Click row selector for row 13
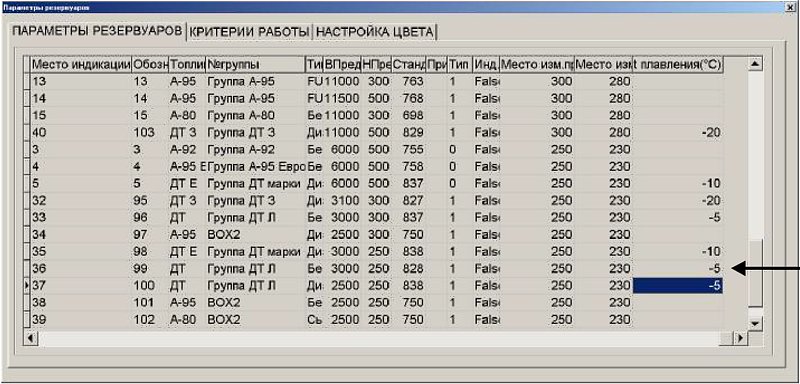The width and height of the screenshot is (800, 384). [28, 81]
